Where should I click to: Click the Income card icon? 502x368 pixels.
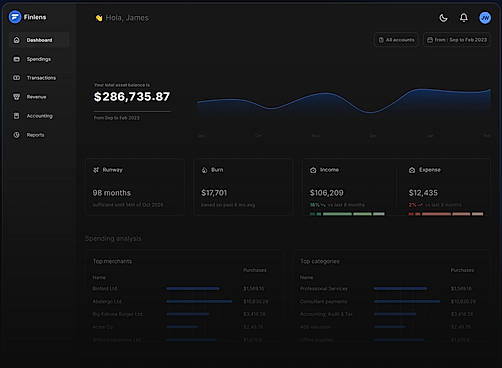[x=313, y=170]
